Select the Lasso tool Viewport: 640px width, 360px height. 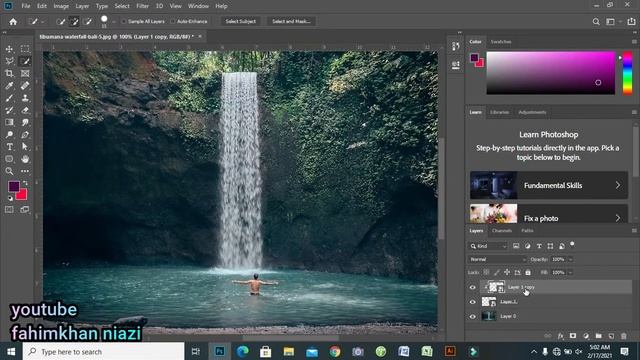coord(9,61)
